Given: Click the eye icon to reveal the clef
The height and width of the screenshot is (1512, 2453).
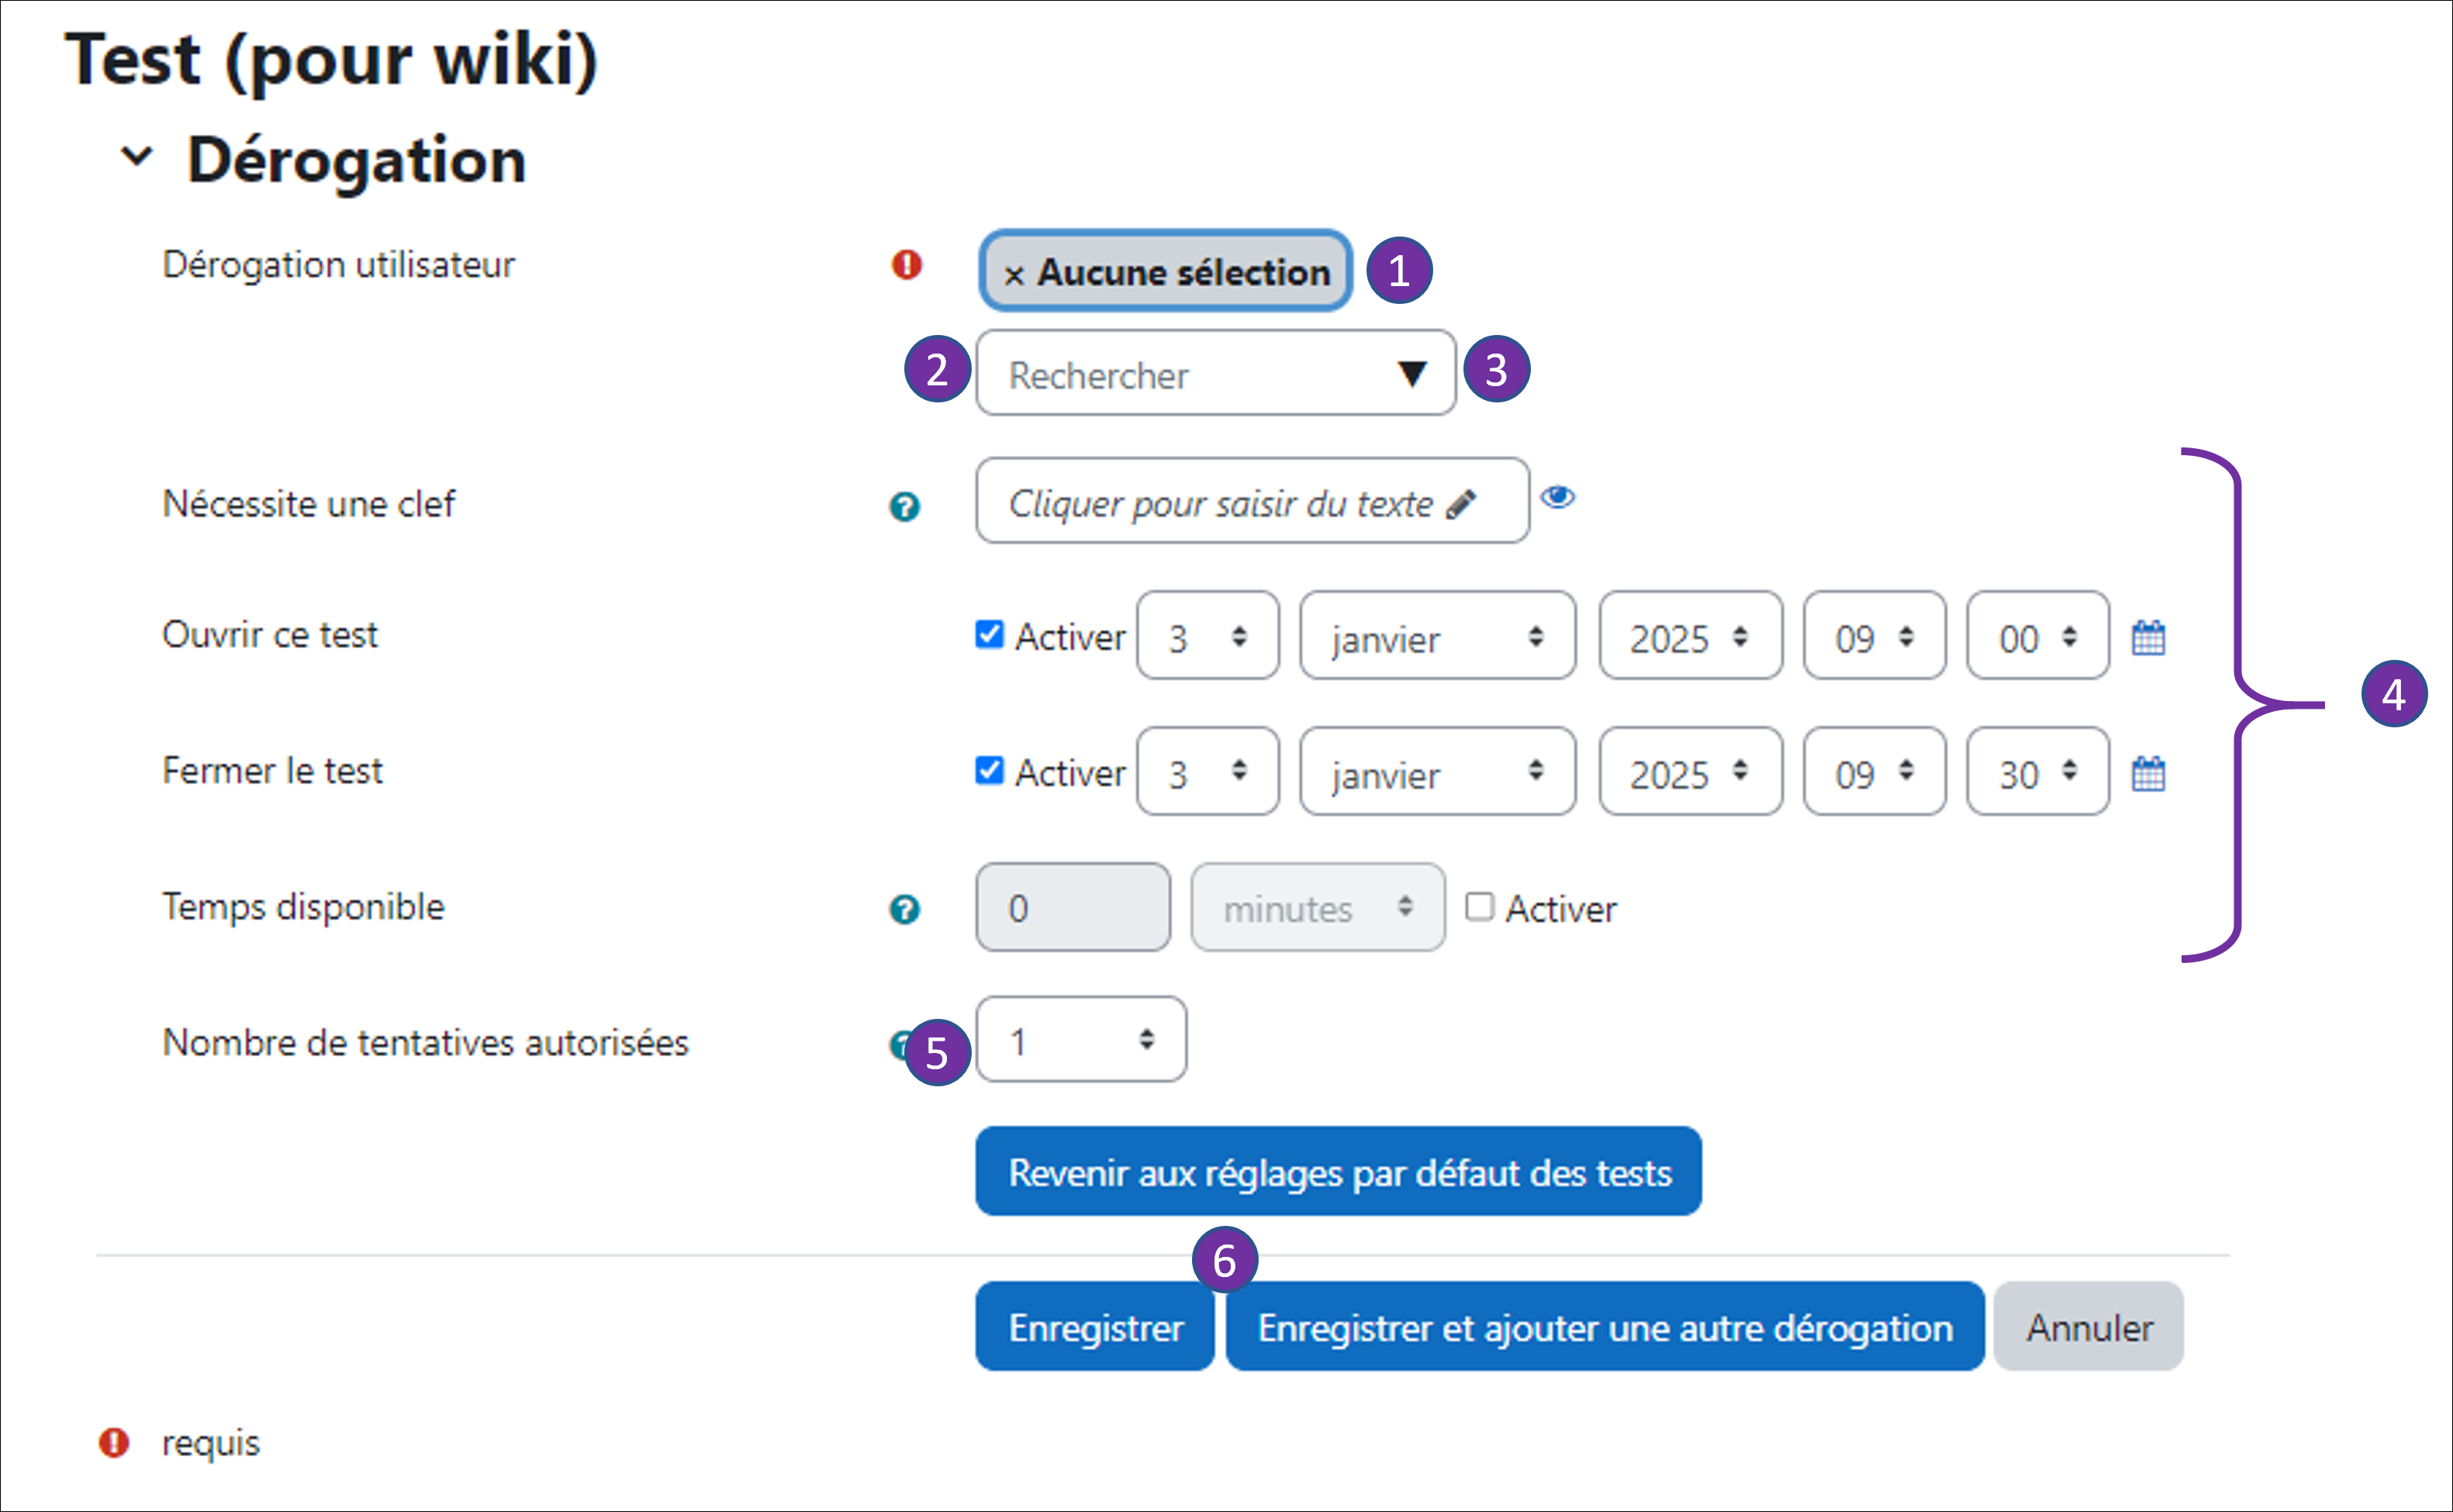Looking at the screenshot, I should pyautogui.click(x=1557, y=497).
